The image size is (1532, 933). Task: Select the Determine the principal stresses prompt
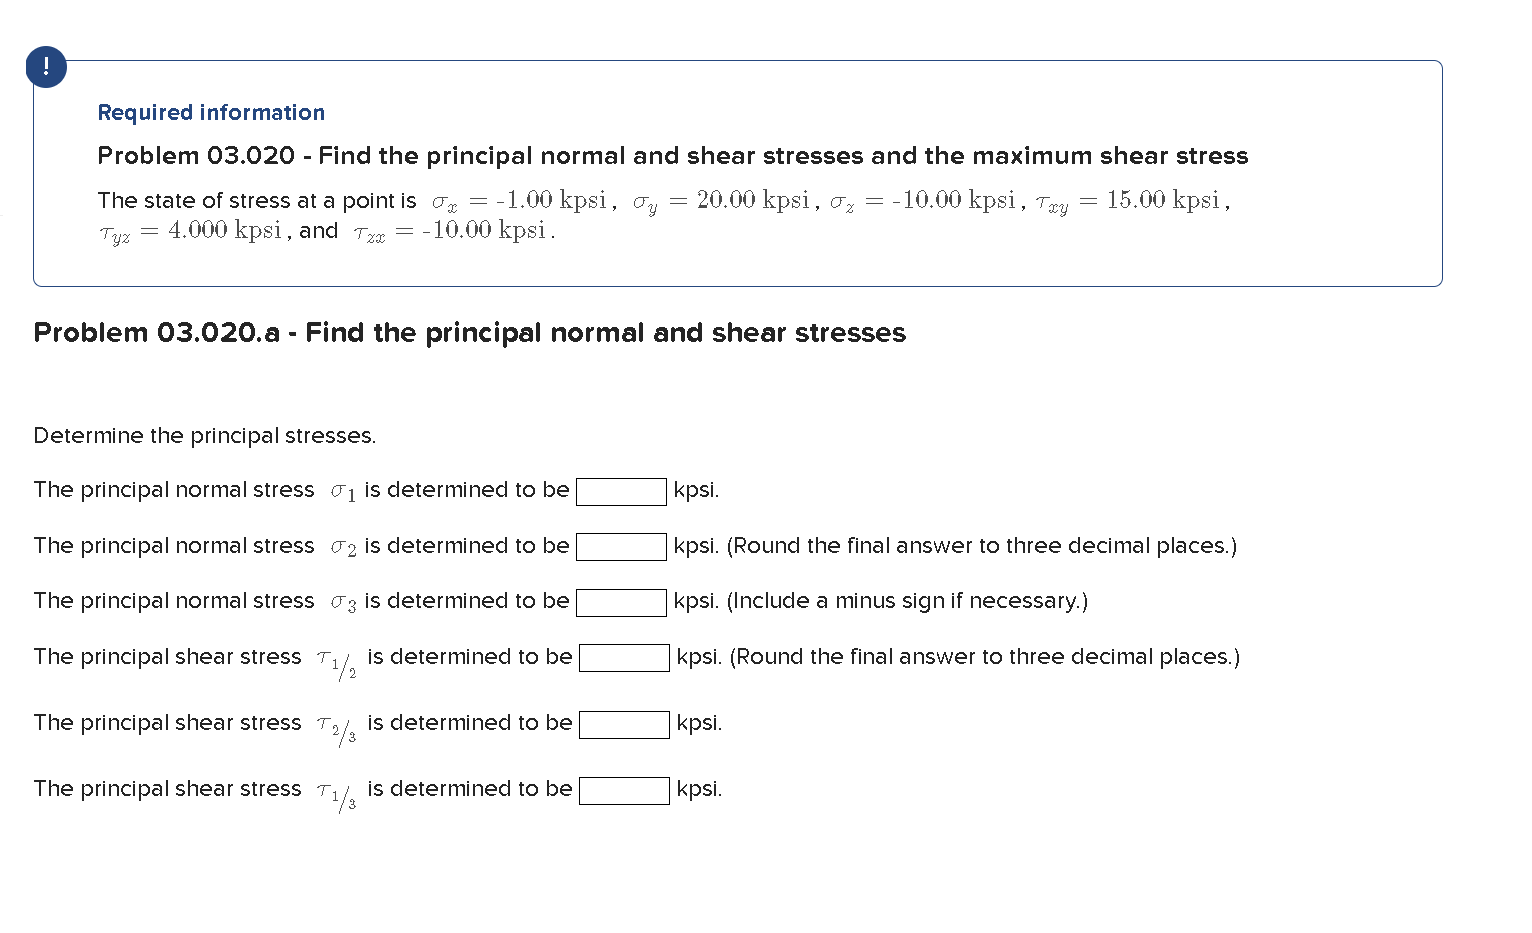pyautogui.click(x=204, y=435)
